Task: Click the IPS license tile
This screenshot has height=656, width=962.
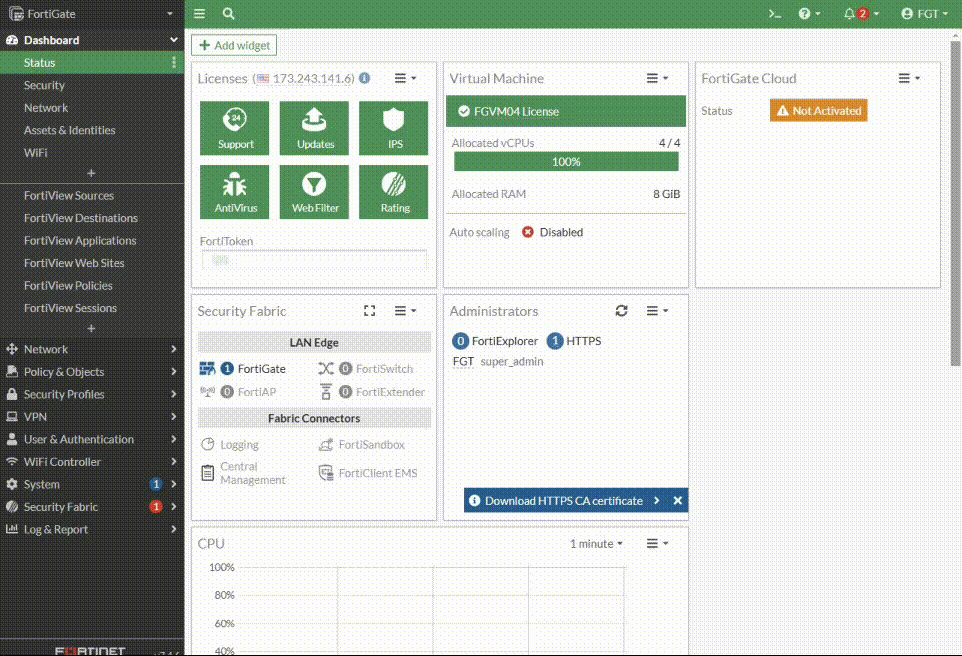Action: pyautogui.click(x=394, y=128)
